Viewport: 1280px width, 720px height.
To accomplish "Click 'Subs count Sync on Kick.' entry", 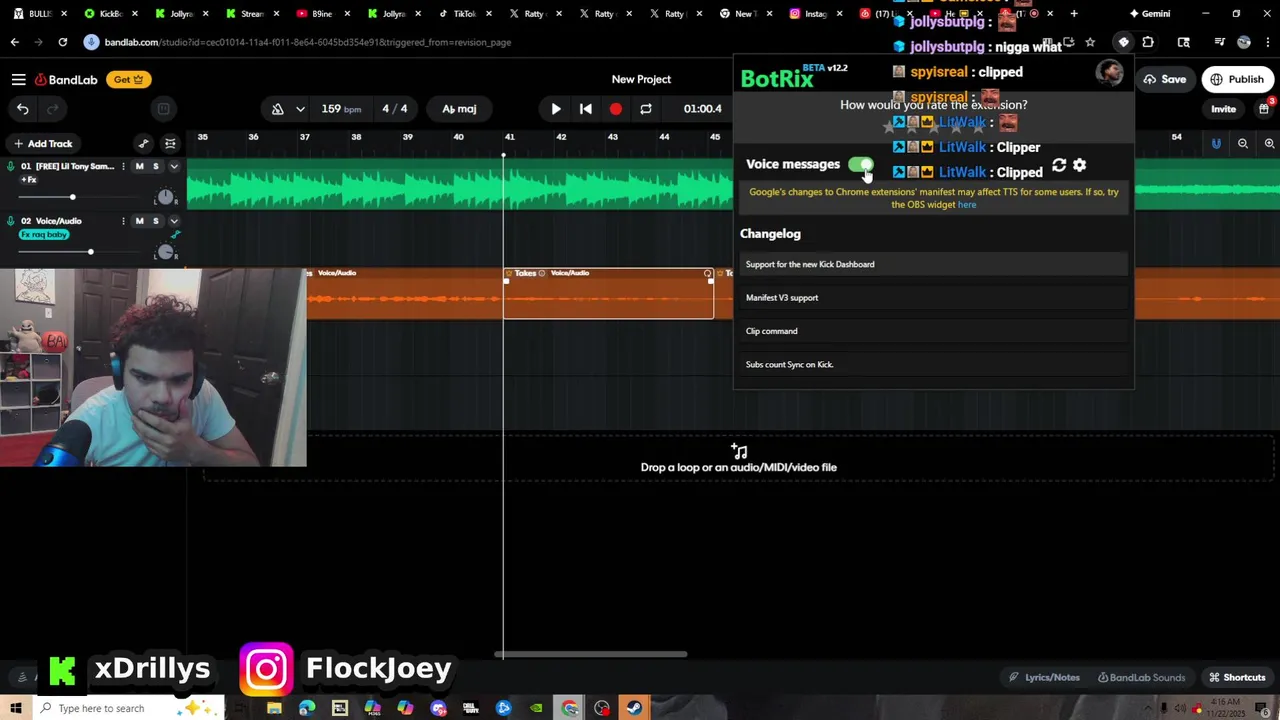I will [934, 365].
